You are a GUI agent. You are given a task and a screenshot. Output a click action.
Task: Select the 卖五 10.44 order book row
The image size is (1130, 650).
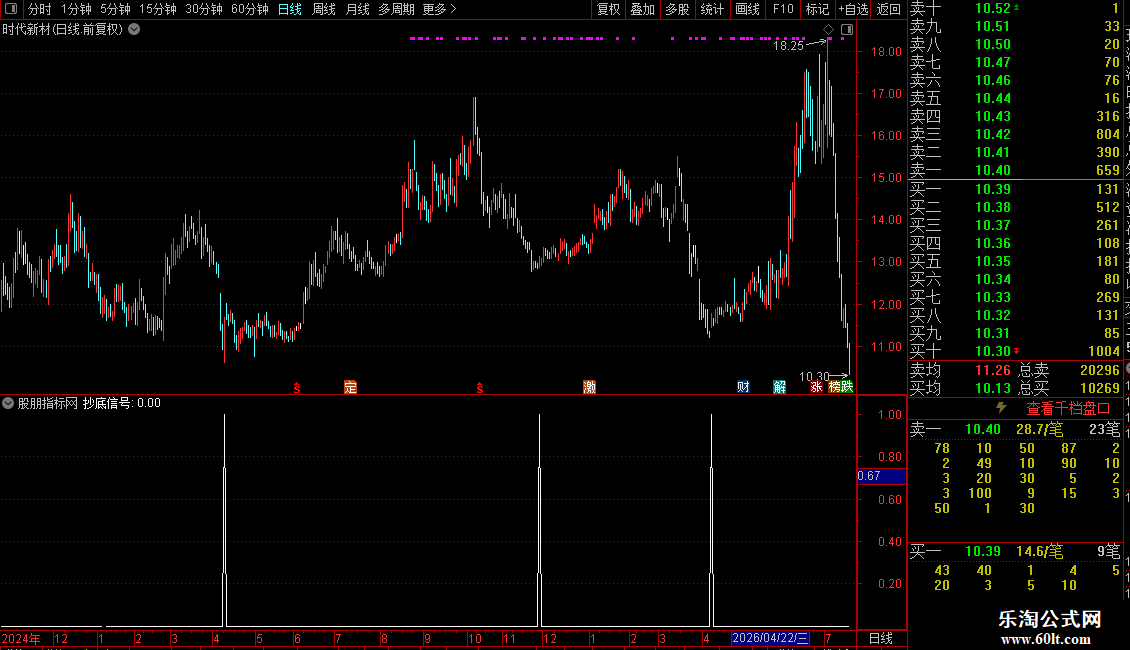1015,99
